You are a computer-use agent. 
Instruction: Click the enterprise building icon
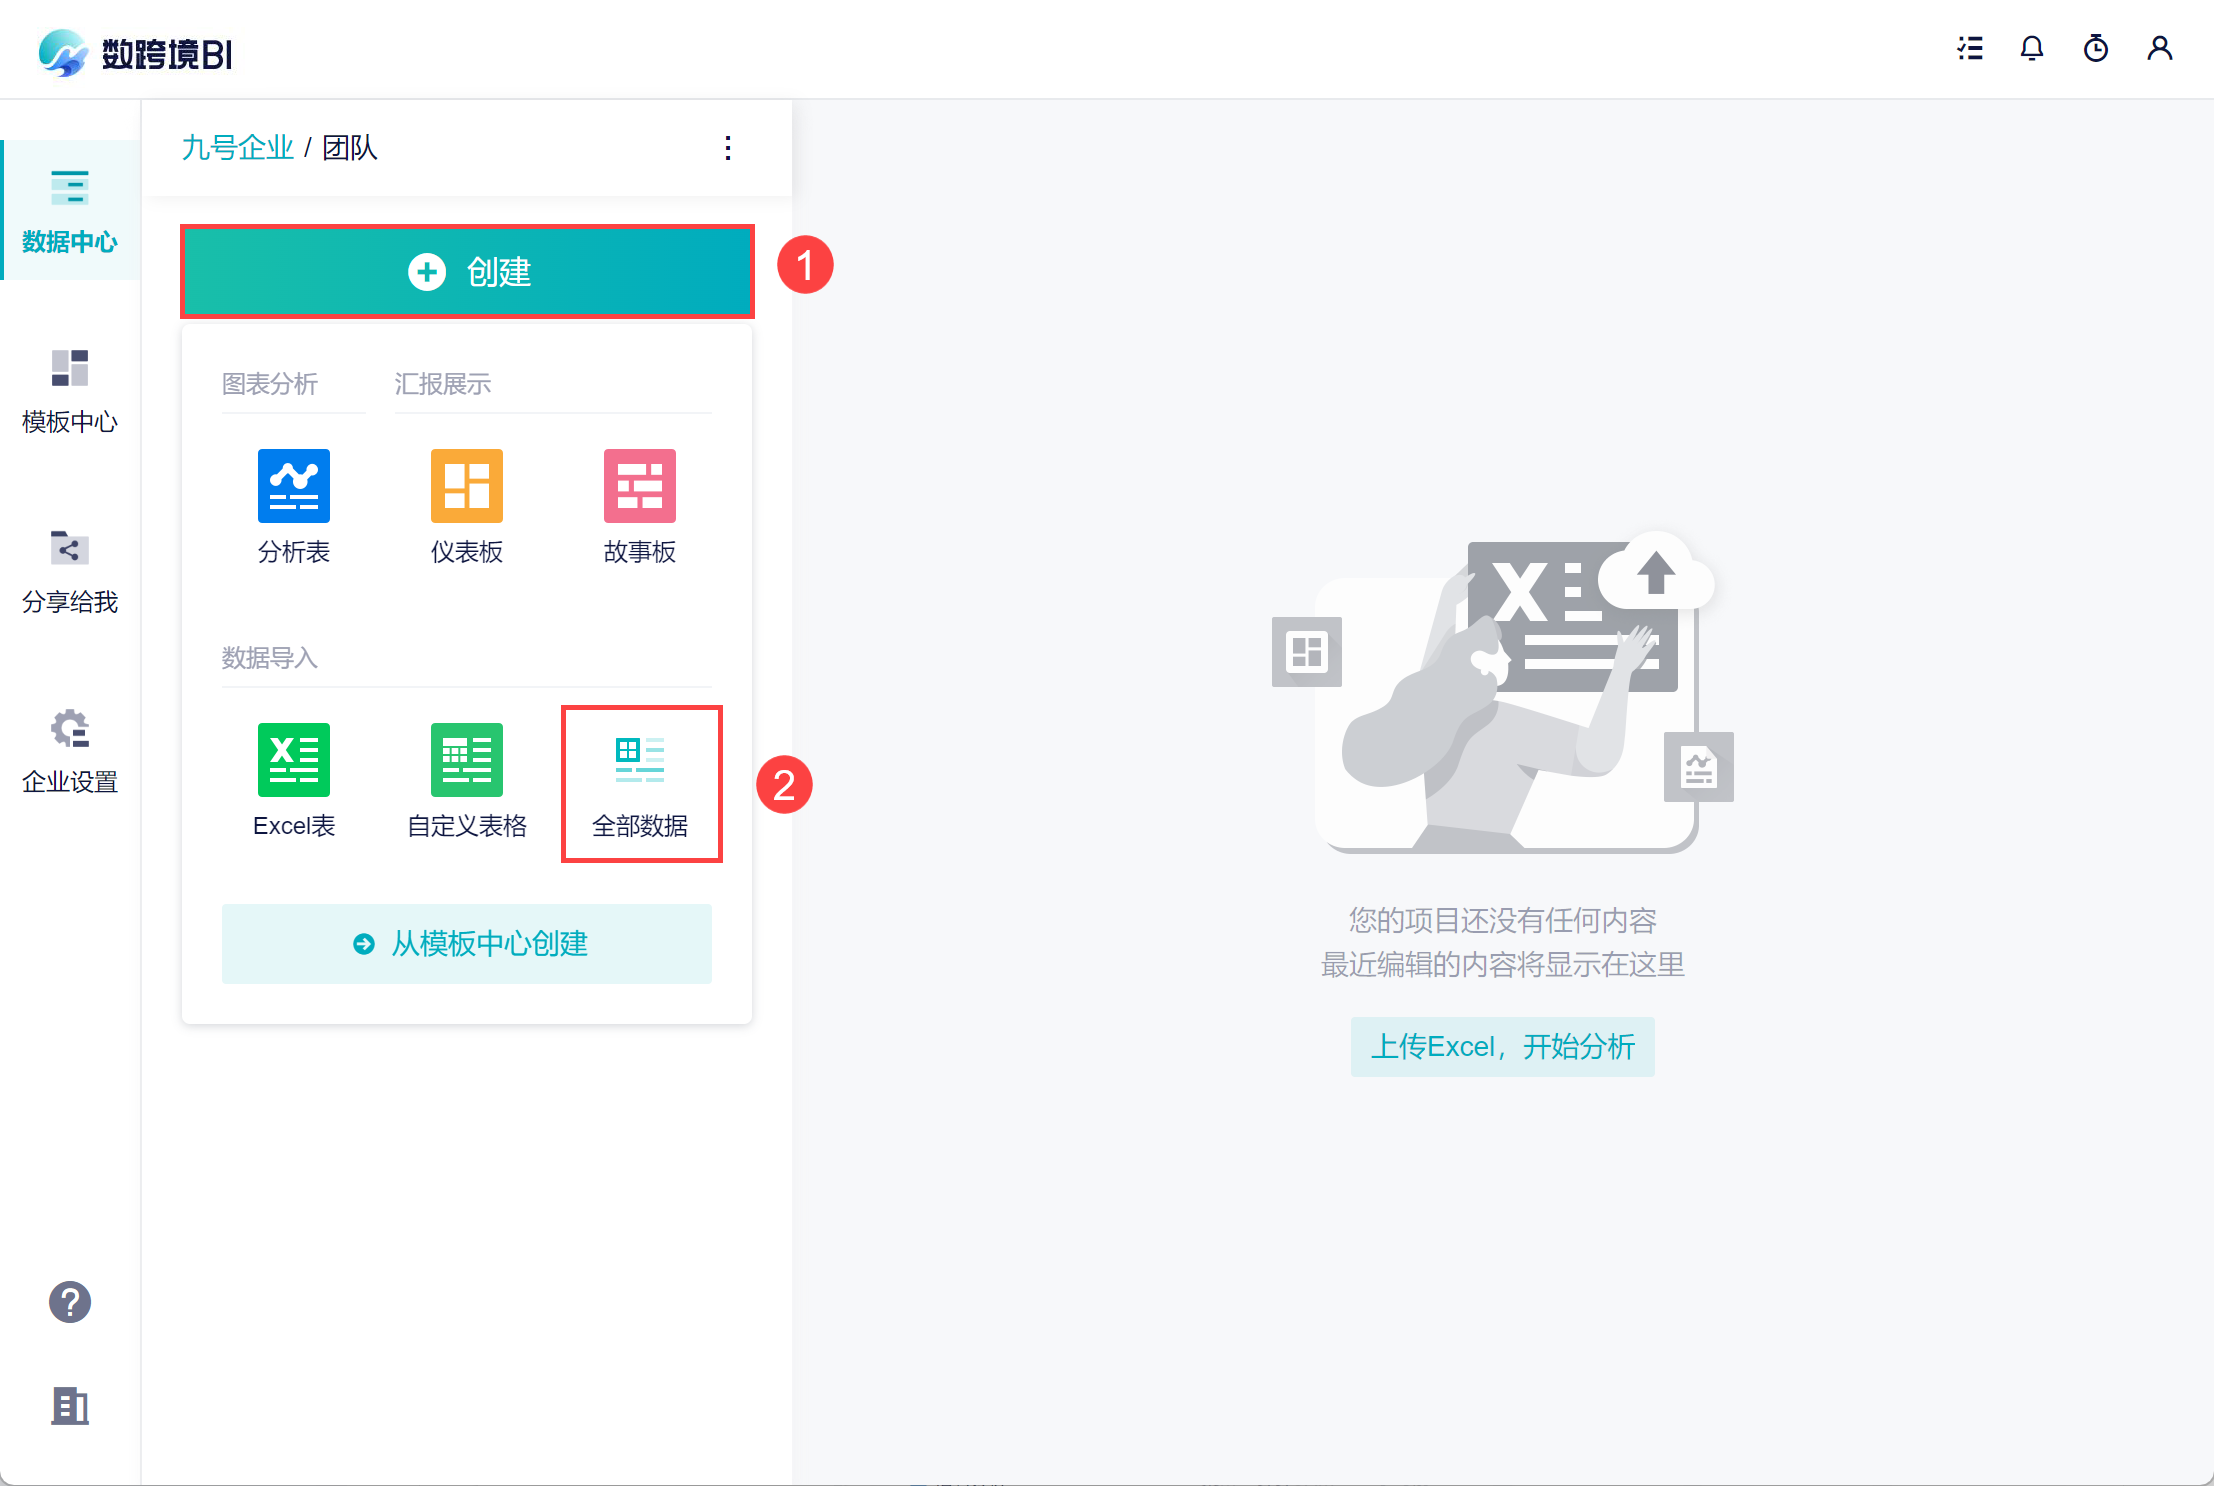(x=70, y=1406)
